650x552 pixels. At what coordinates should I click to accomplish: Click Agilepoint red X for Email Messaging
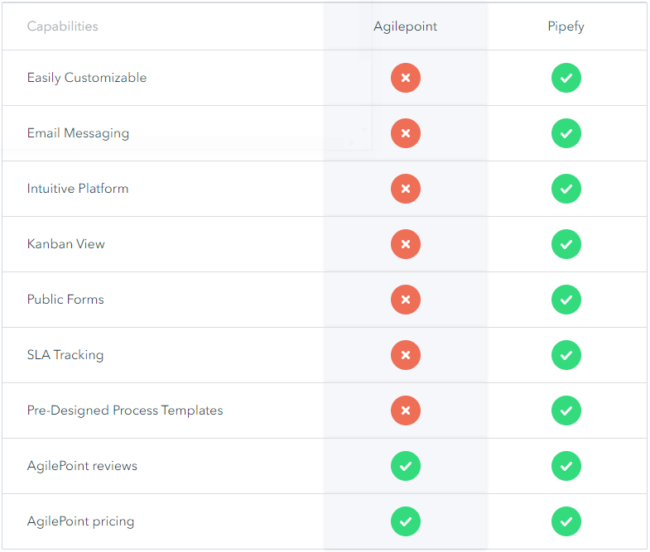(405, 133)
